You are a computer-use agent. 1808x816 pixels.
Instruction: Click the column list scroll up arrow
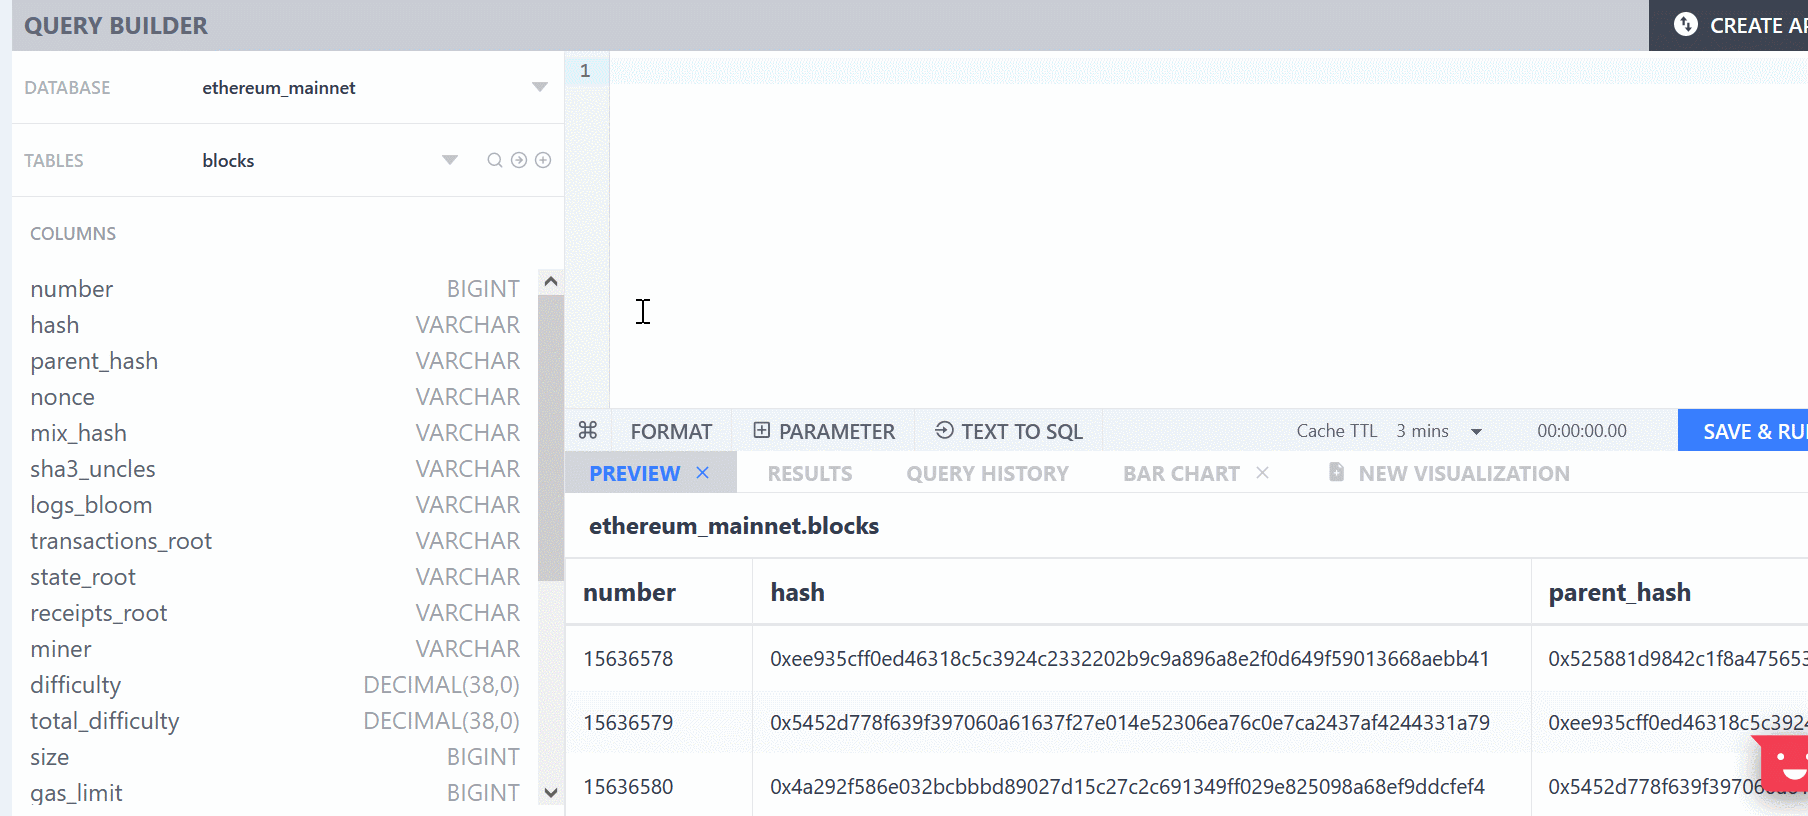coord(550,282)
